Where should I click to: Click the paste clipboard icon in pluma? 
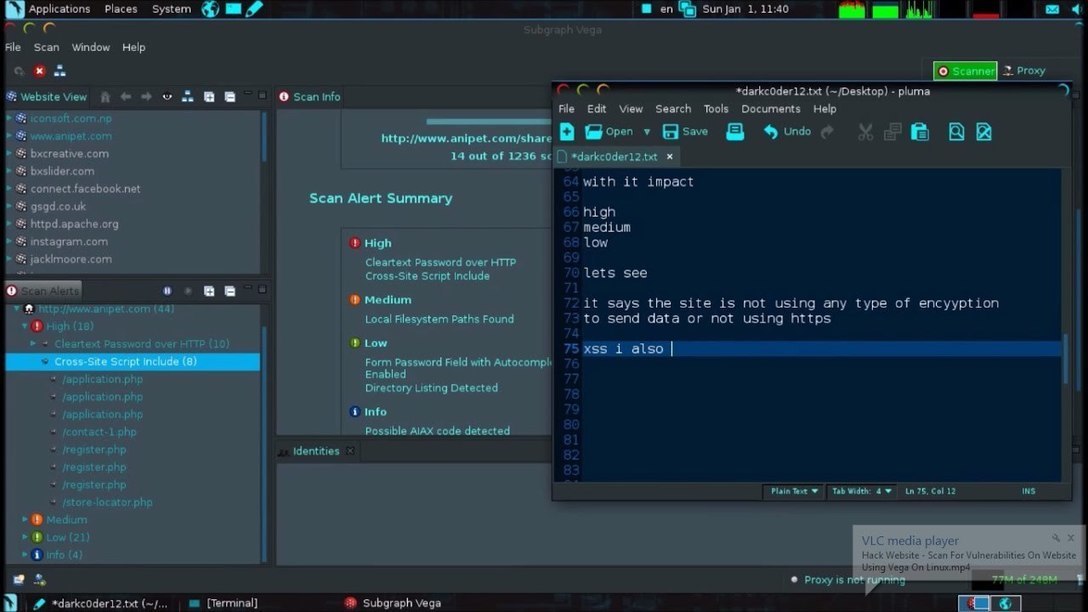click(x=919, y=131)
